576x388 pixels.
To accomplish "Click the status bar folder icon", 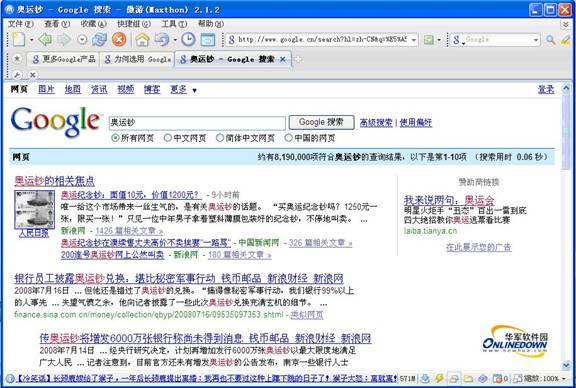I will coord(468,378).
